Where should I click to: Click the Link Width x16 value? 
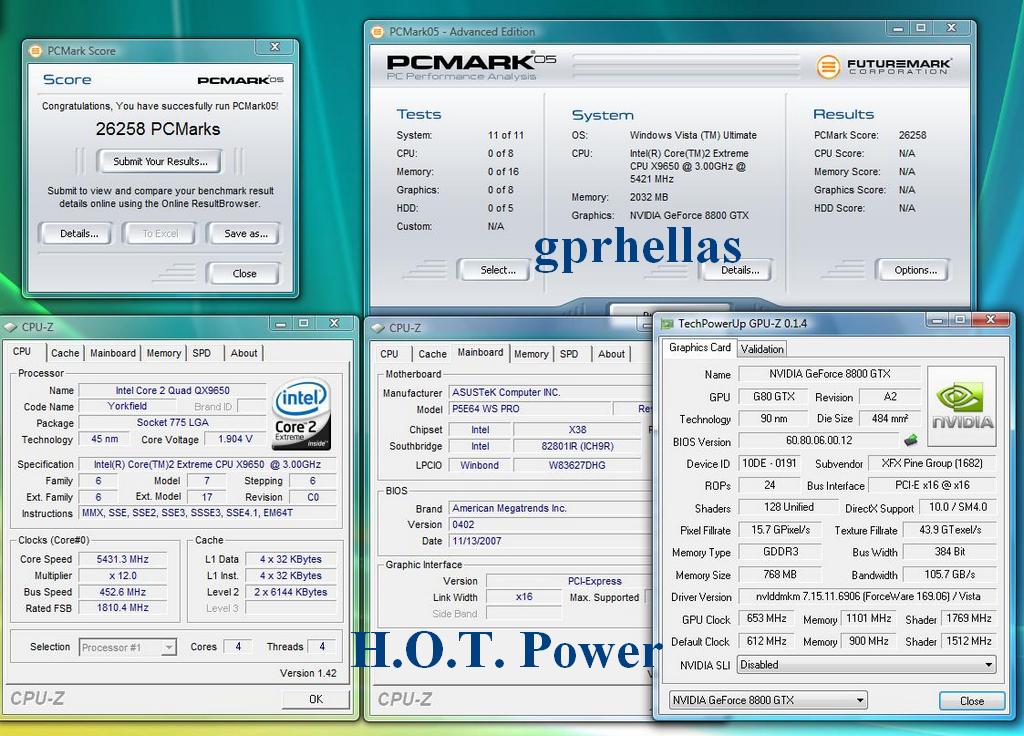[524, 597]
